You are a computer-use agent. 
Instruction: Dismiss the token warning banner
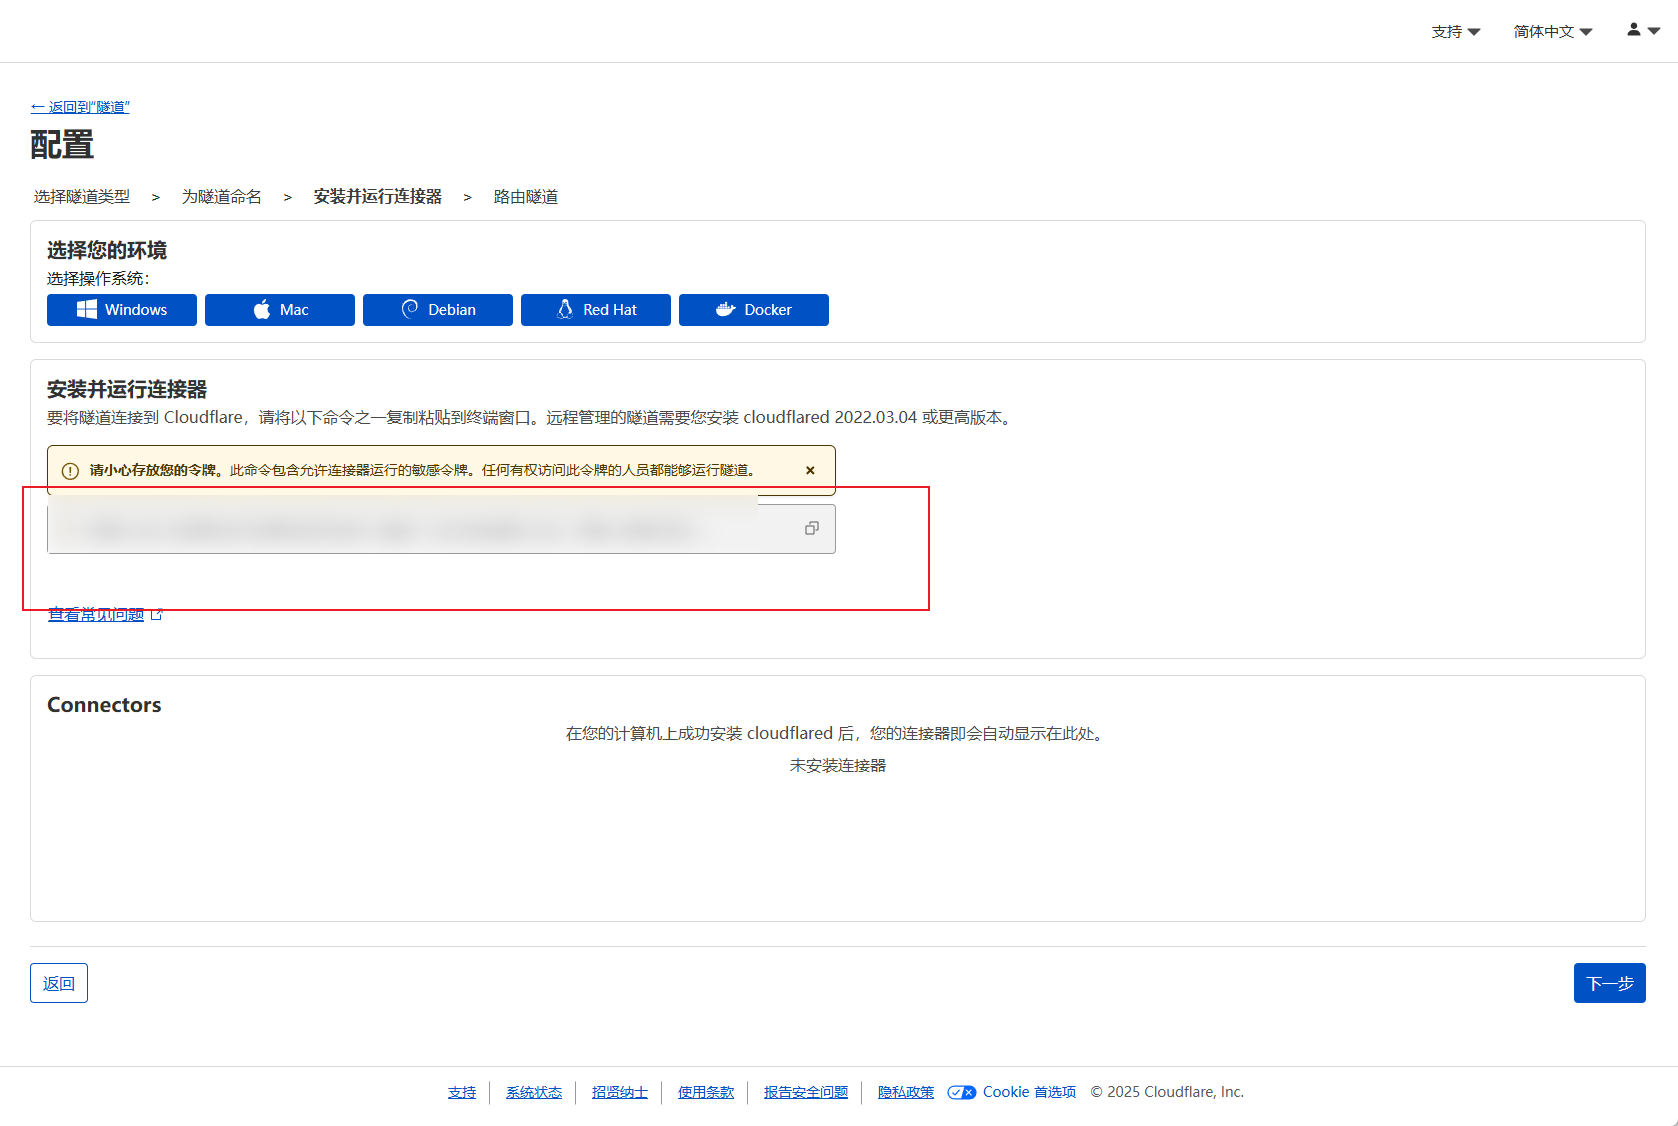click(810, 470)
